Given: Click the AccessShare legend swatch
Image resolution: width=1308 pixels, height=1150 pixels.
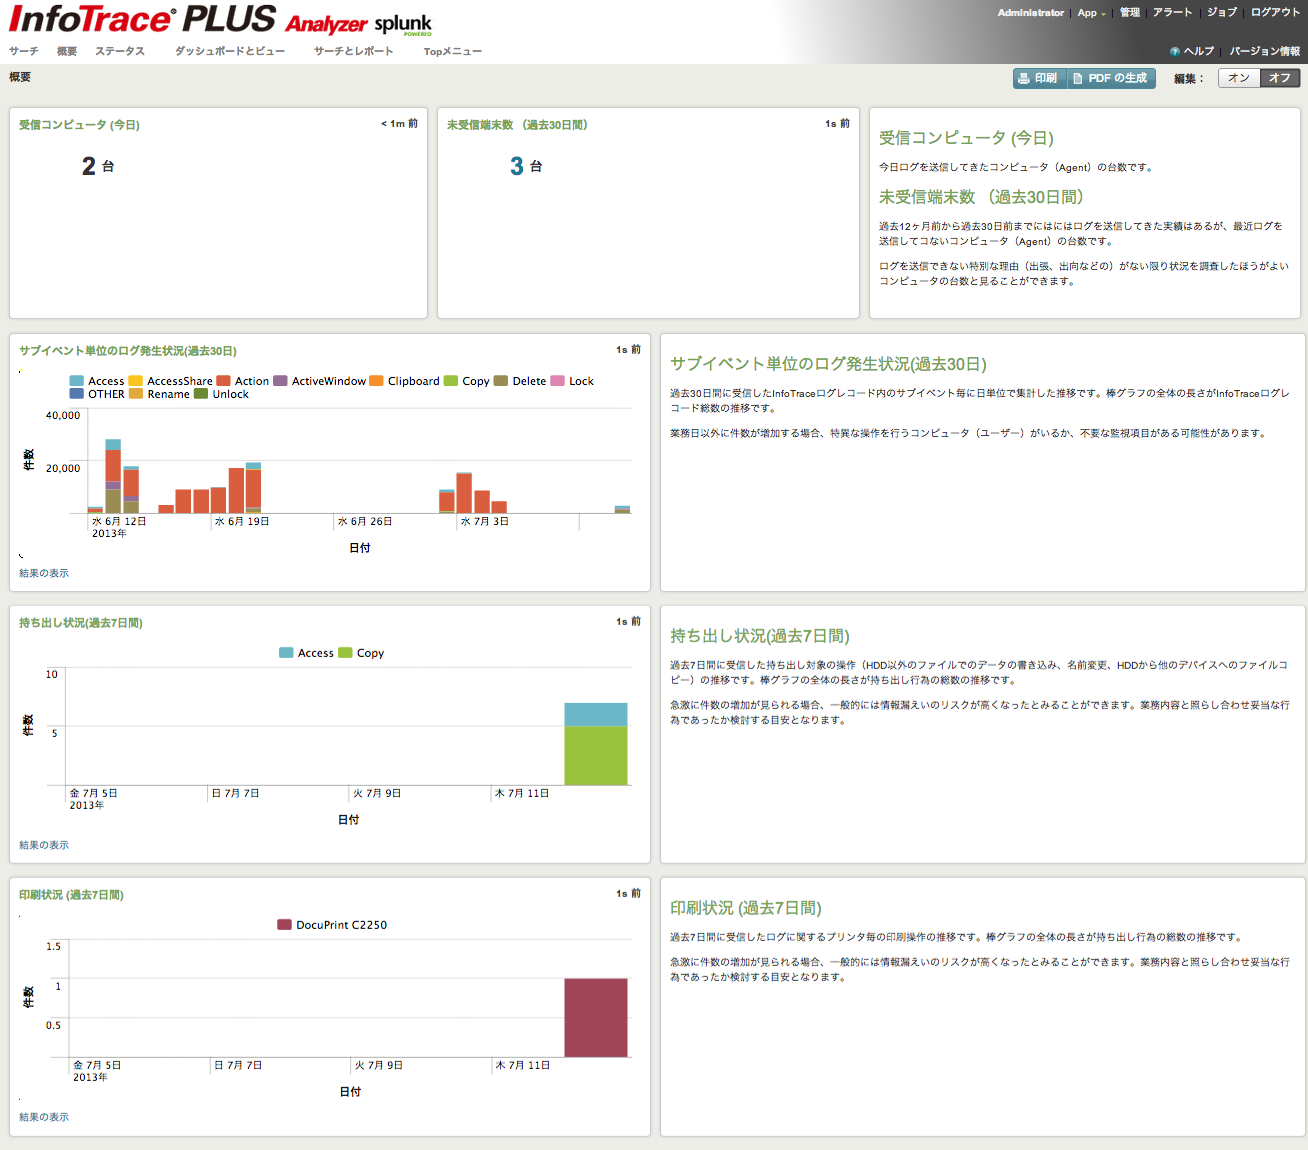Looking at the screenshot, I should (x=136, y=381).
